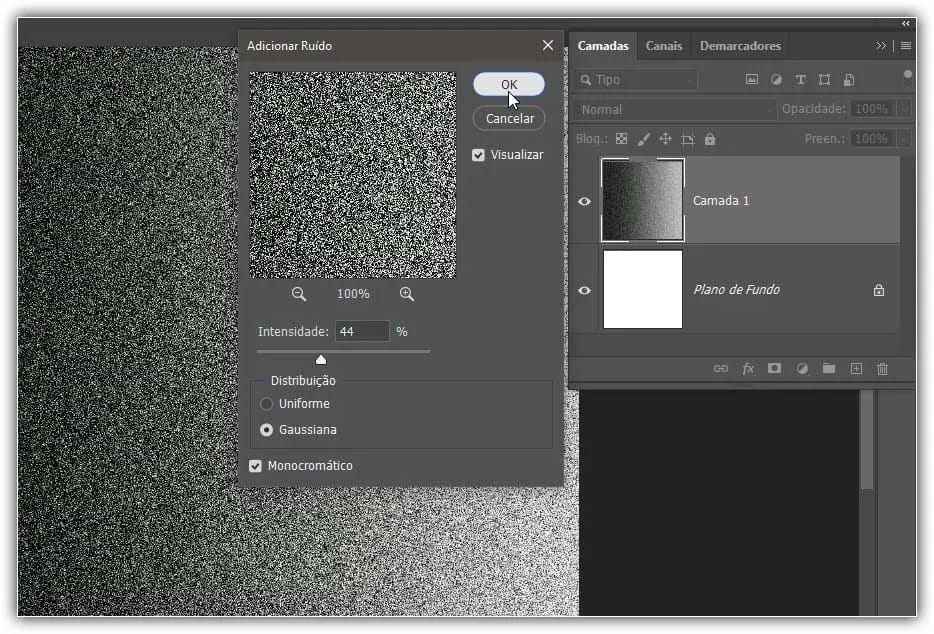934x634 pixels.
Task: Switch to the Camadas tab
Action: coord(603,46)
